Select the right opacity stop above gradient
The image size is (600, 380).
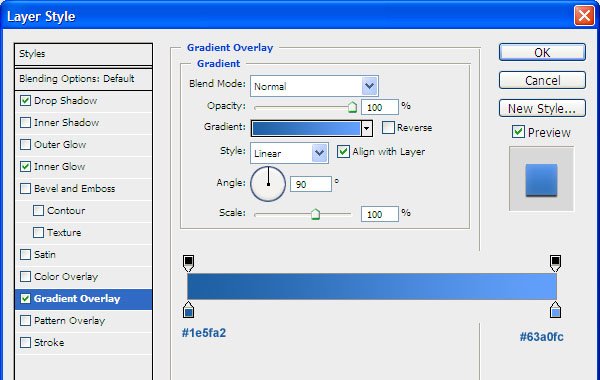coord(555,263)
